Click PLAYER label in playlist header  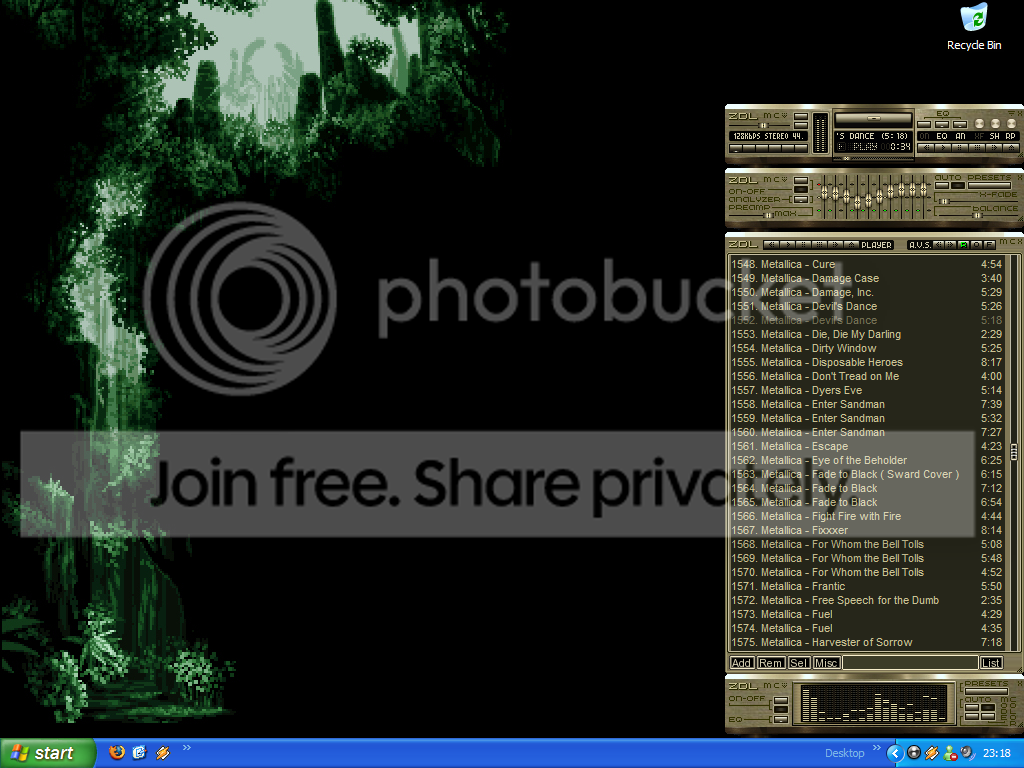point(876,245)
